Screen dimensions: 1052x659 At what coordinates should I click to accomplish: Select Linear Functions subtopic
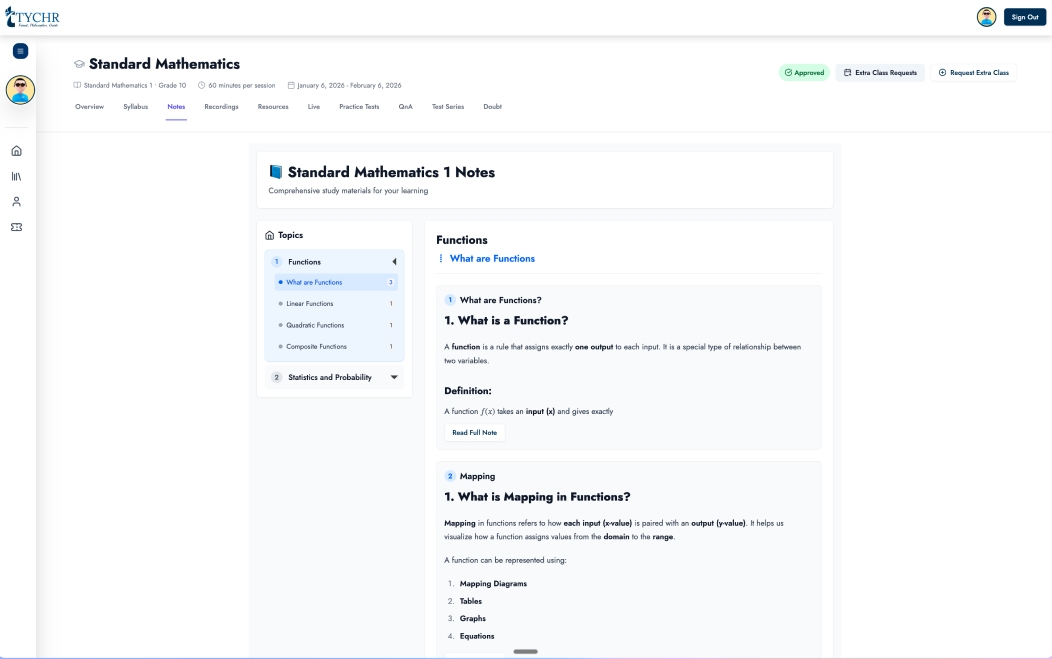click(x=310, y=304)
